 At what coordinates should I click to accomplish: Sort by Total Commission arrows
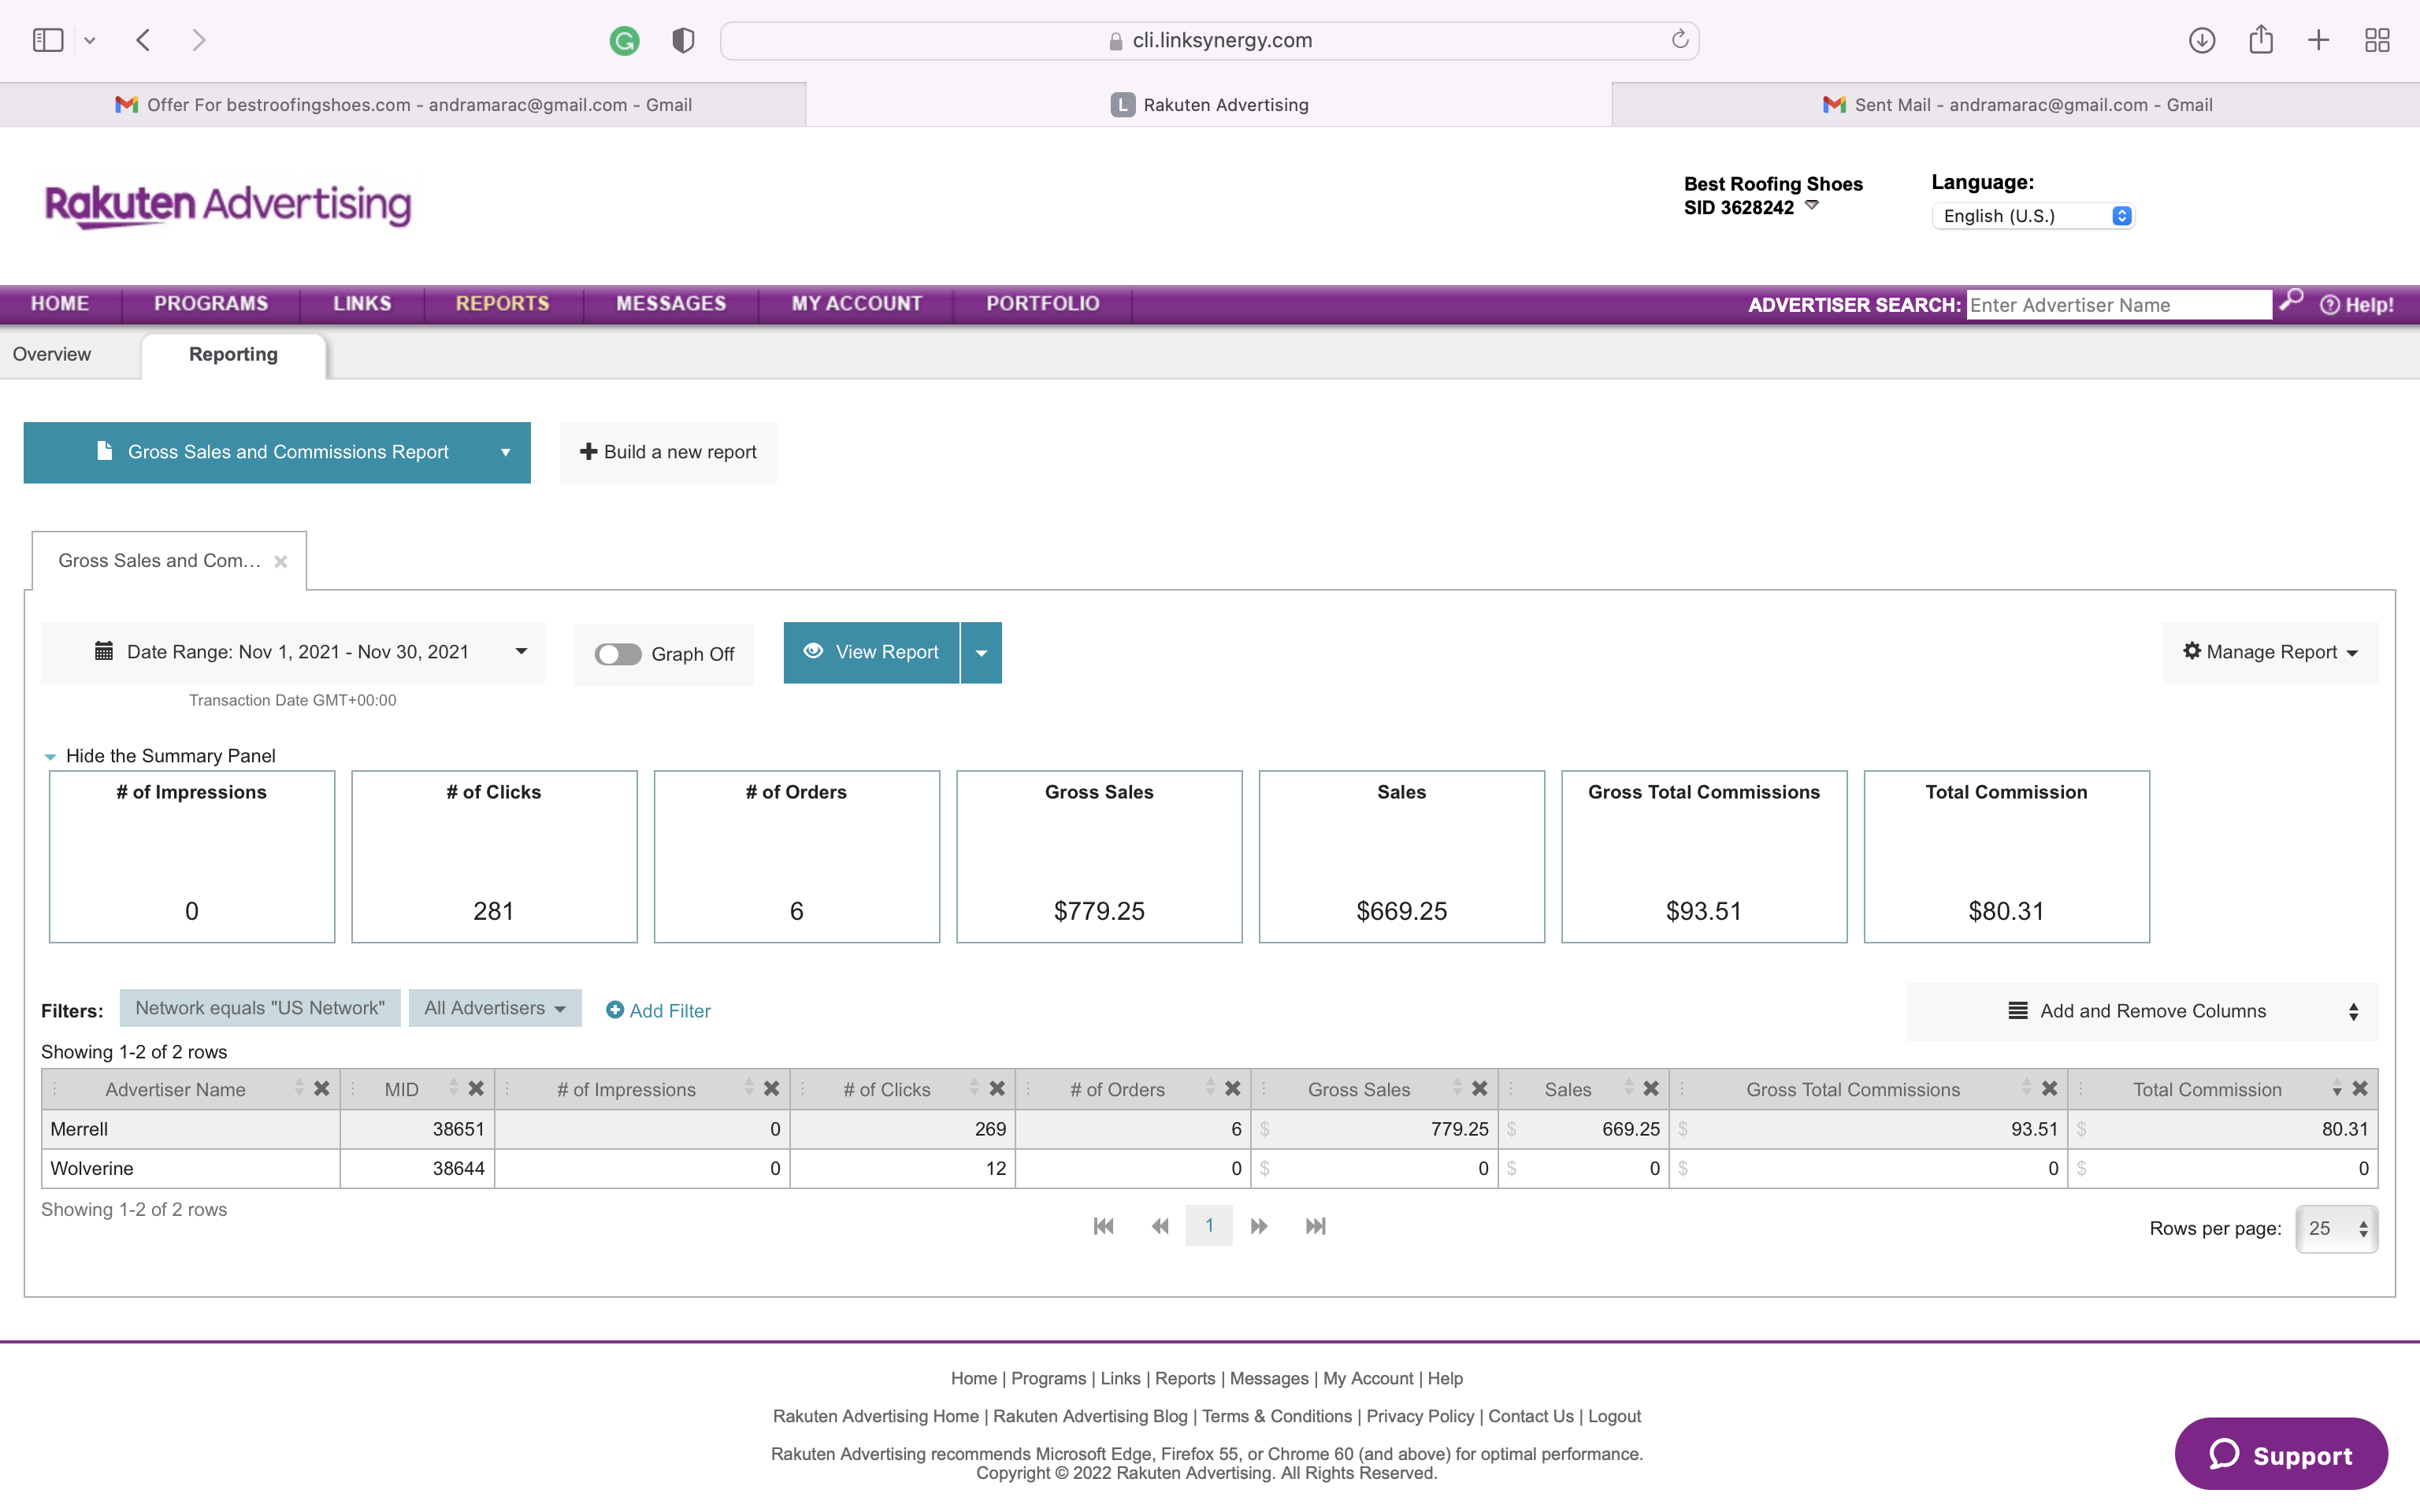pos(2337,1088)
